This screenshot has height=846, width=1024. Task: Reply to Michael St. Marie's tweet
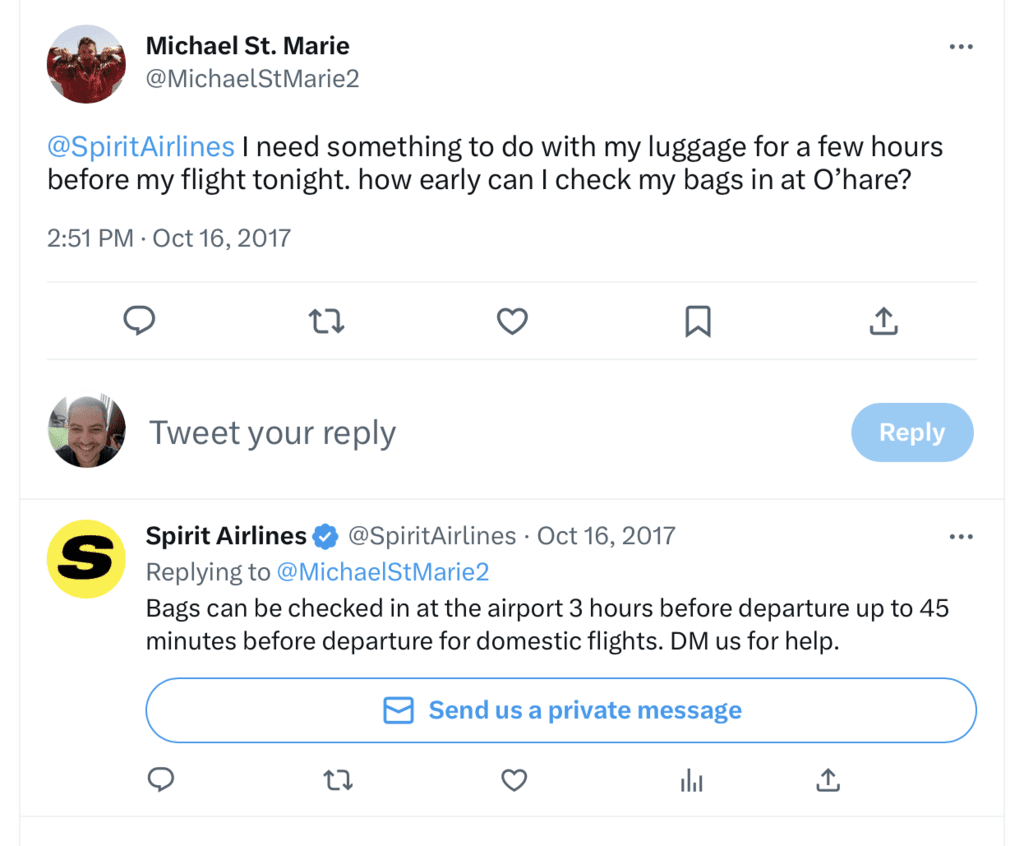(139, 321)
